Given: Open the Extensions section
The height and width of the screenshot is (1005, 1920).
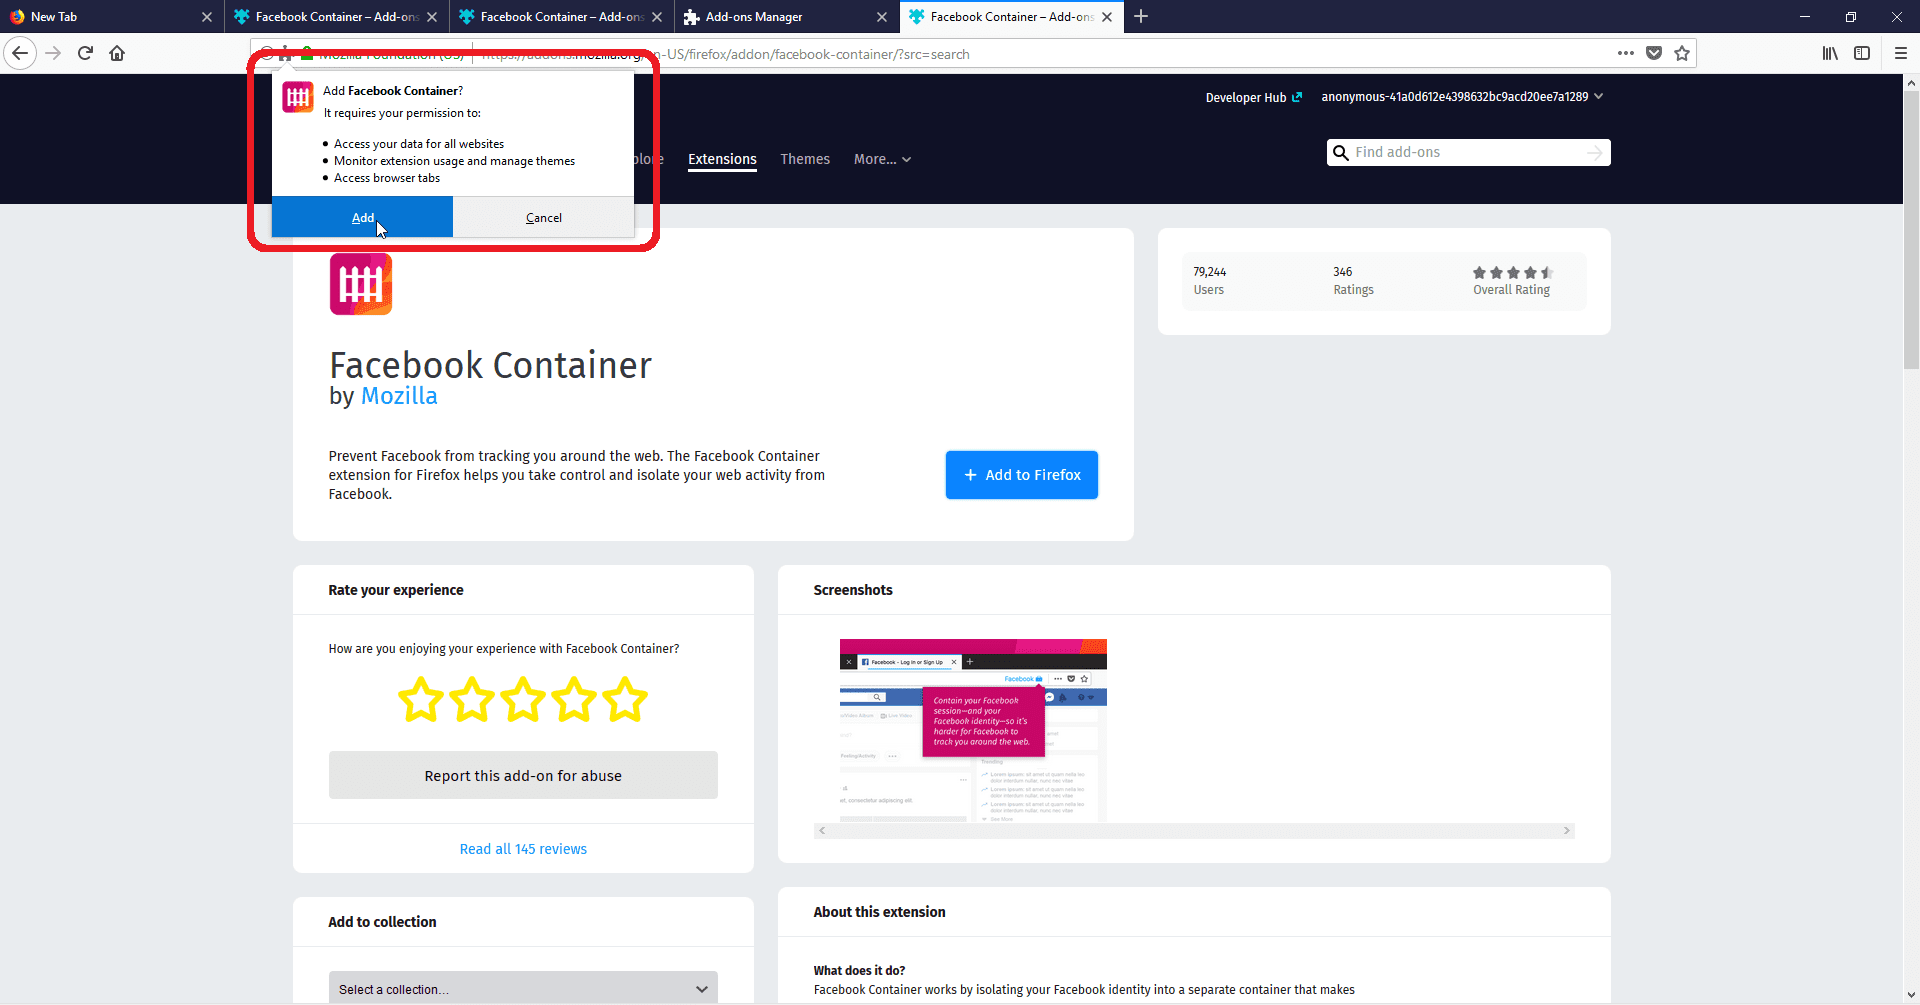Looking at the screenshot, I should pos(722,159).
